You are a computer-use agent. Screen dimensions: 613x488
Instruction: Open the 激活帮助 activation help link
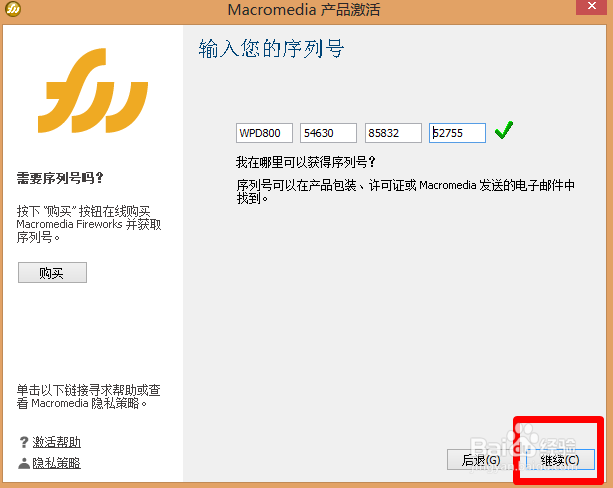(x=57, y=442)
